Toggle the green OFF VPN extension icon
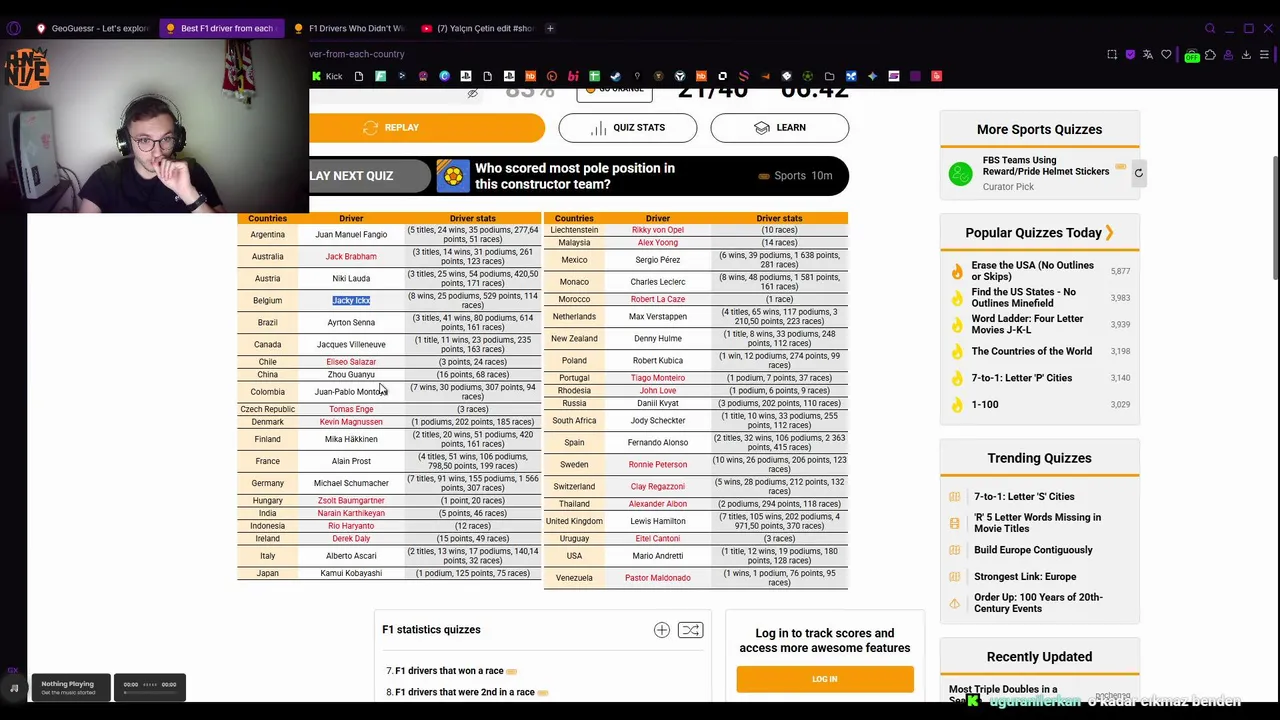This screenshot has height=720, width=1280. coord(1191,55)
